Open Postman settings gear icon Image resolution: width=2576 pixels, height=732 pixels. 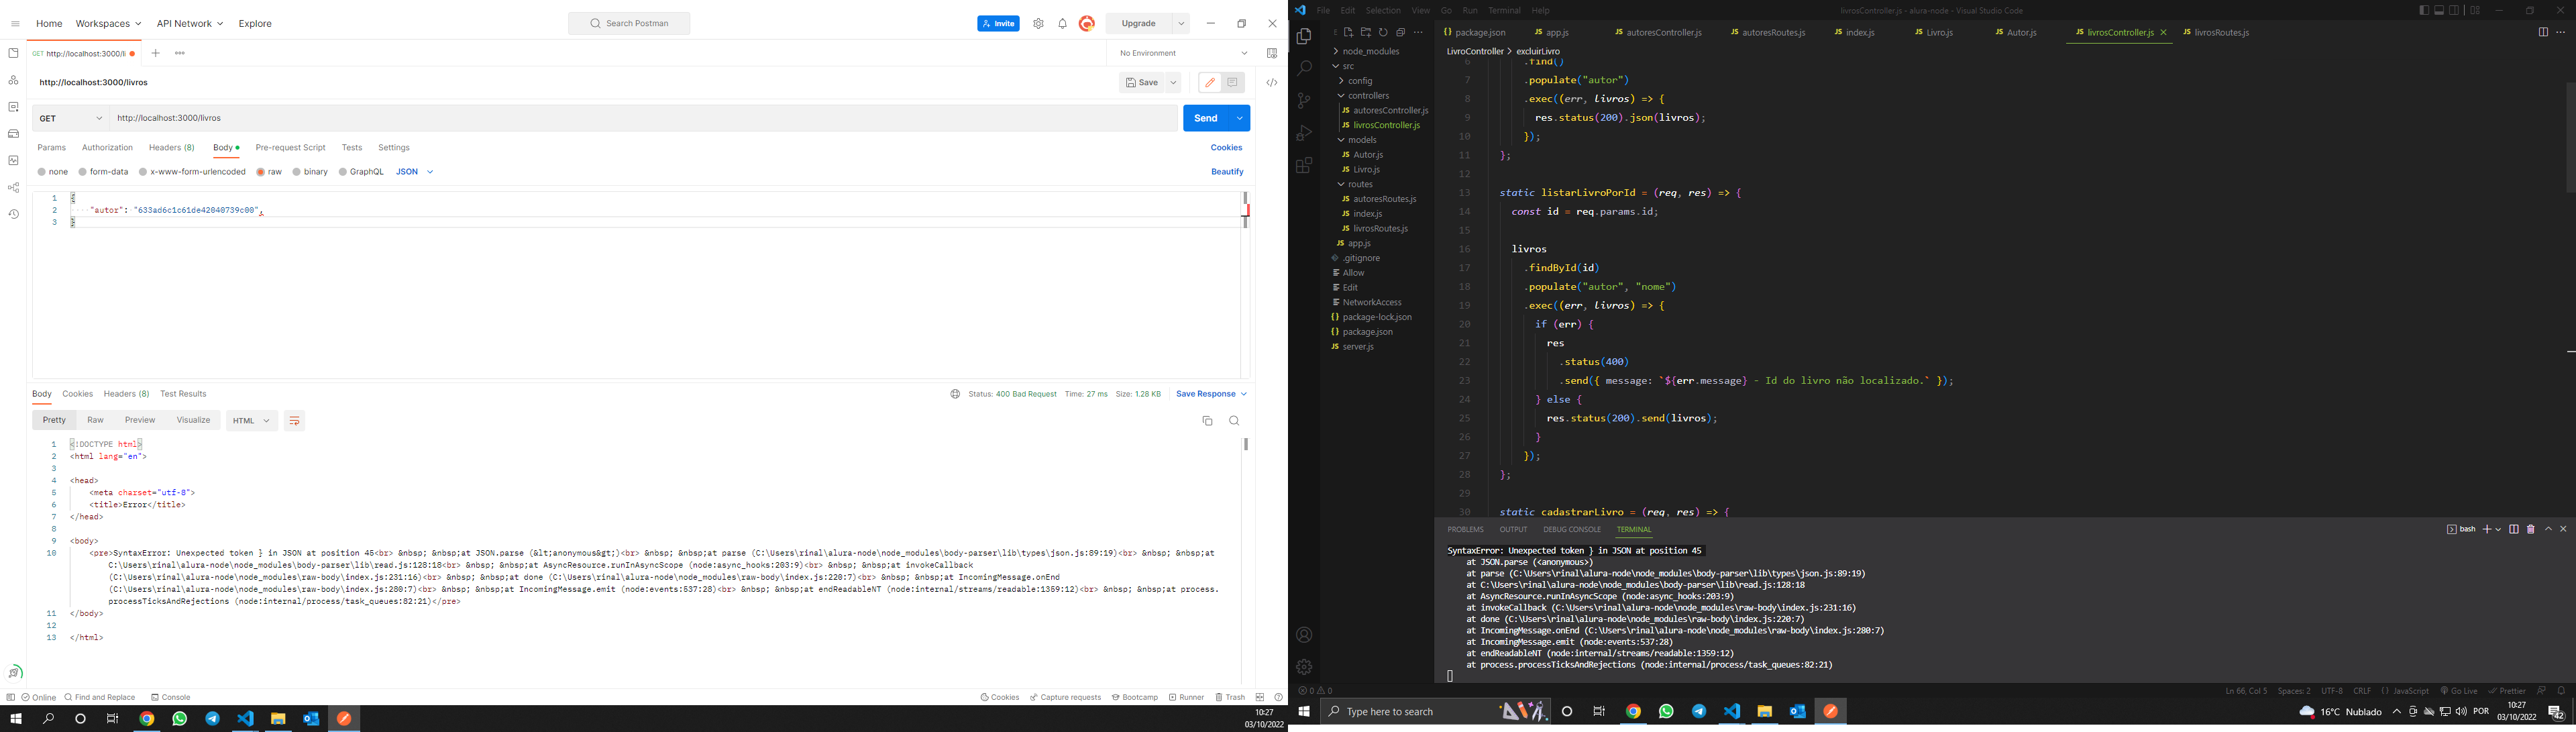[x=1038, y=24]
